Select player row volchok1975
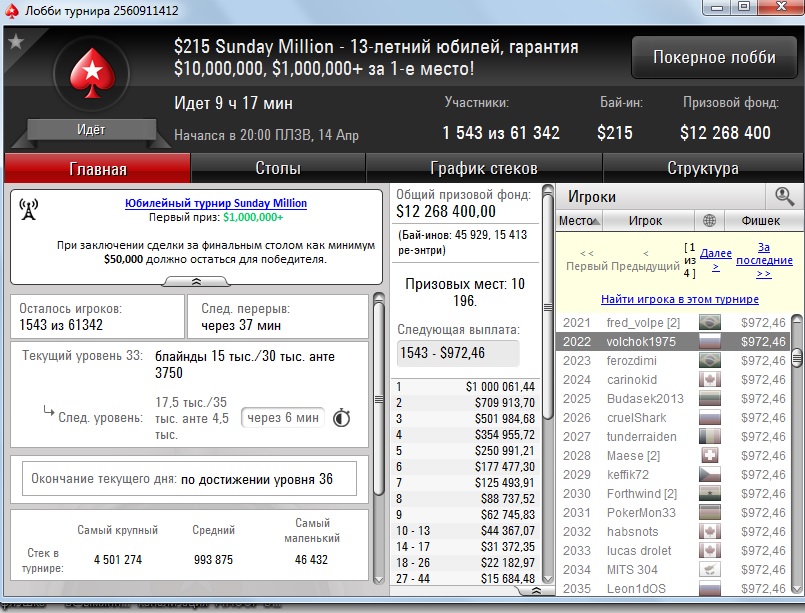 tap(674, 341)
